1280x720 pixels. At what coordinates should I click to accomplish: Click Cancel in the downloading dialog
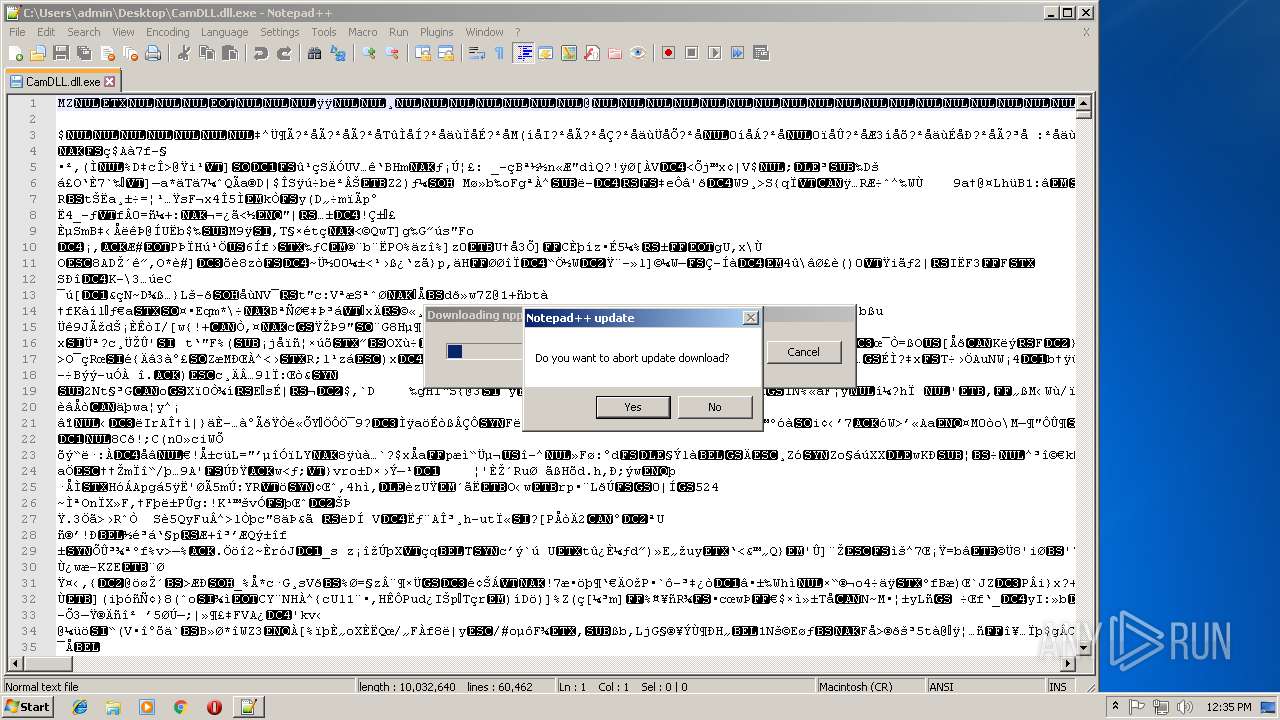click(803, 352)
